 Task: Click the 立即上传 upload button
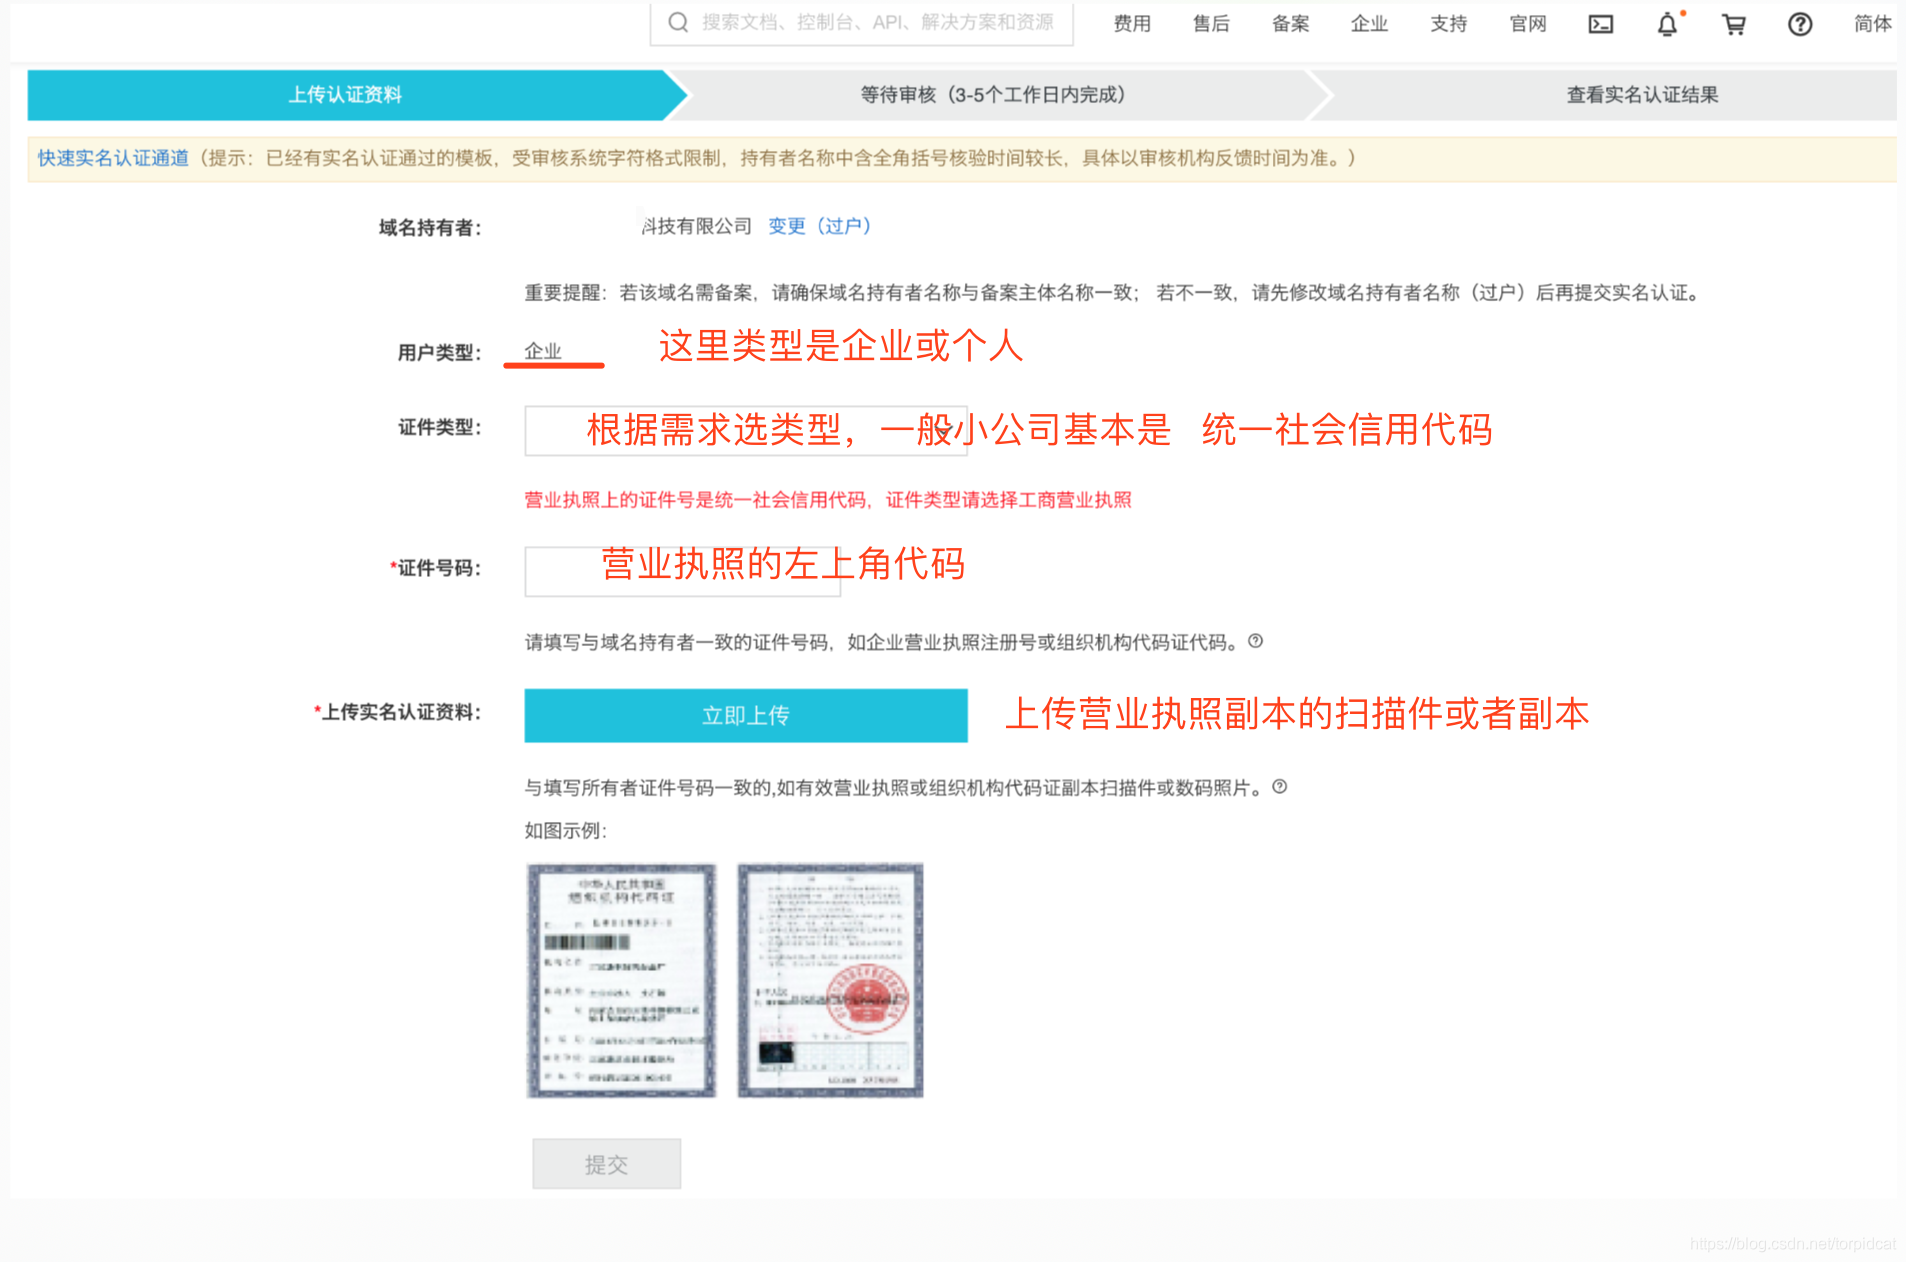click(745, 715)
